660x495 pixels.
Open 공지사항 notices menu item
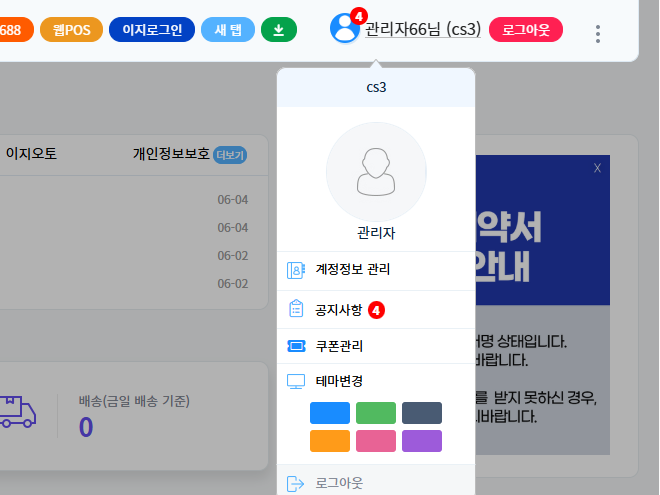339,310
